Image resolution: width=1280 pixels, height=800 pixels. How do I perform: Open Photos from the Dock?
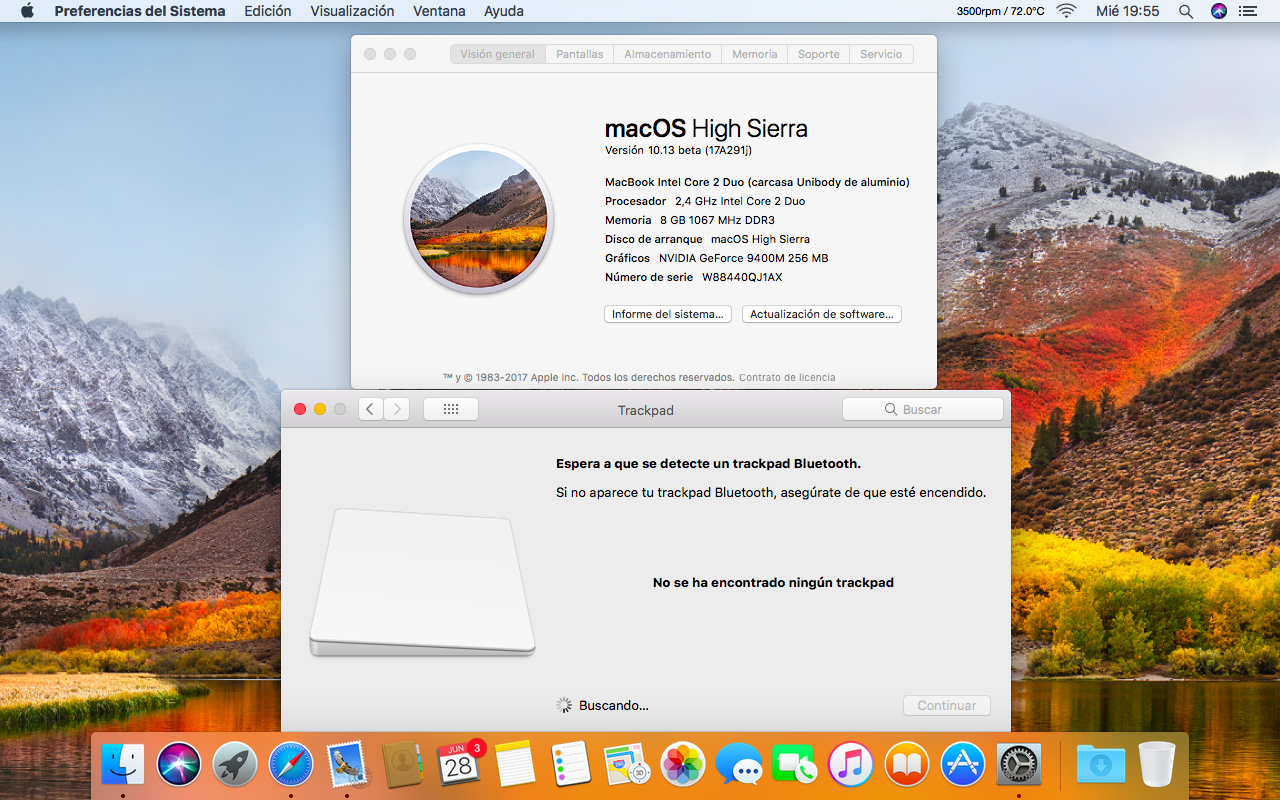[x=683, y=765]
